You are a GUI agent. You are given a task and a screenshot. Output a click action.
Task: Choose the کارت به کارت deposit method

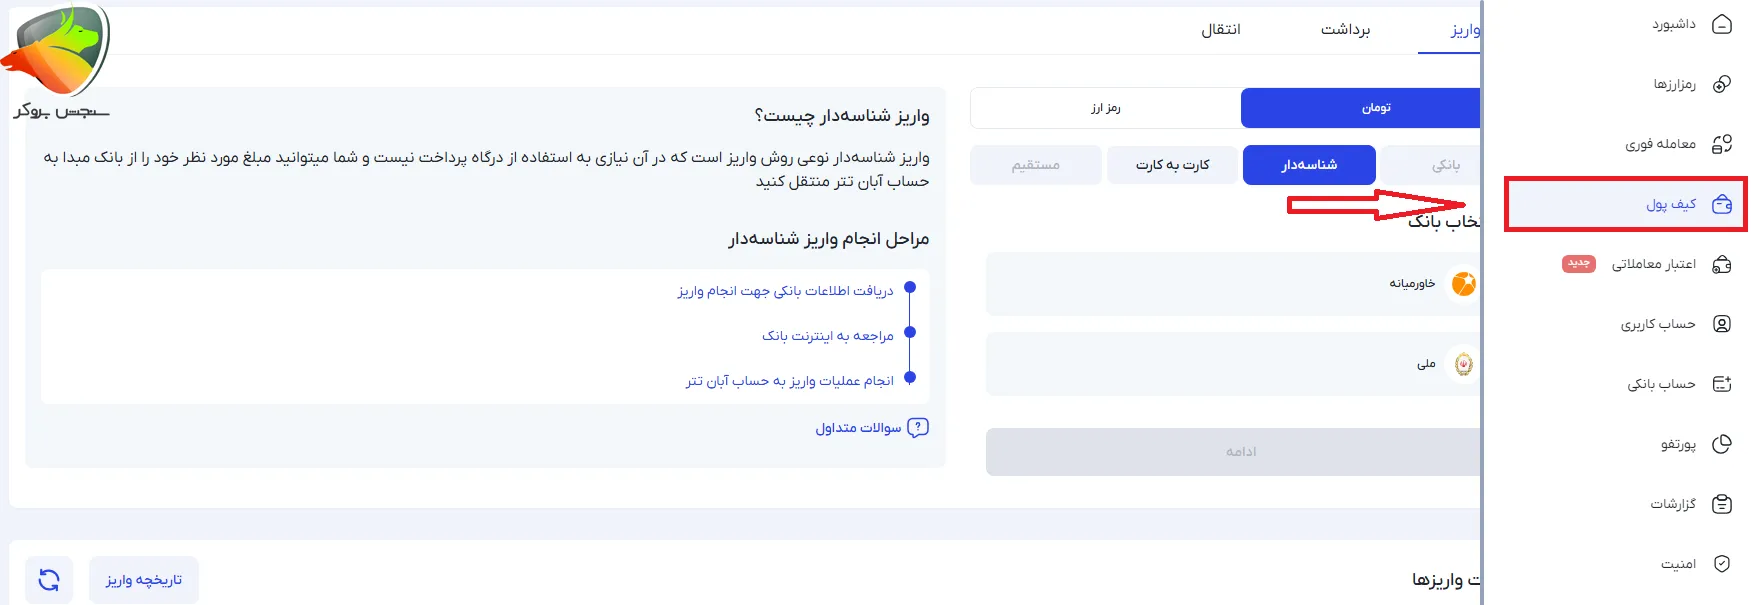coord(1173,165)
